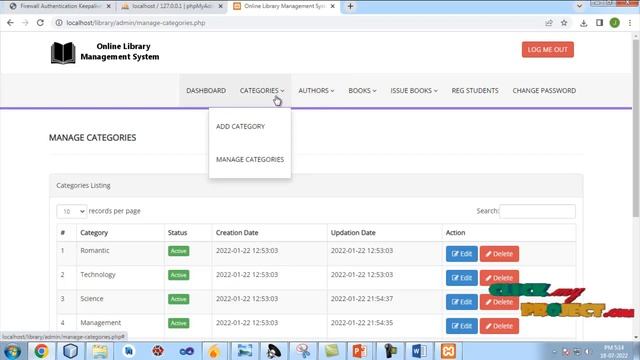Image resolution: width=640 pixels, height=360 pixels.
Task: Open the records per page selector
Action: [71, 211]
